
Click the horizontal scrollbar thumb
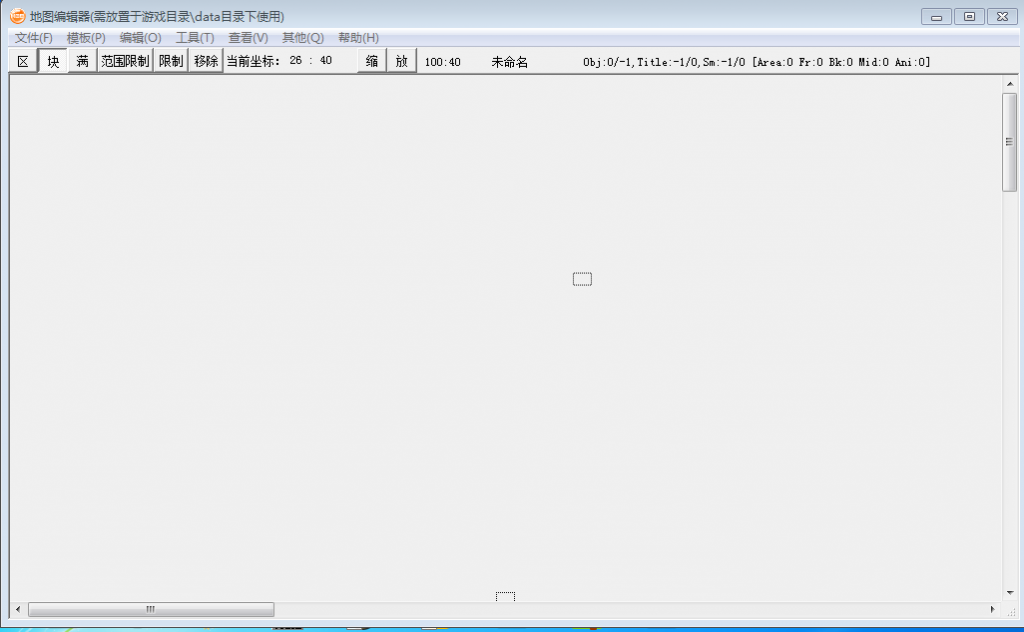(151, 609)
